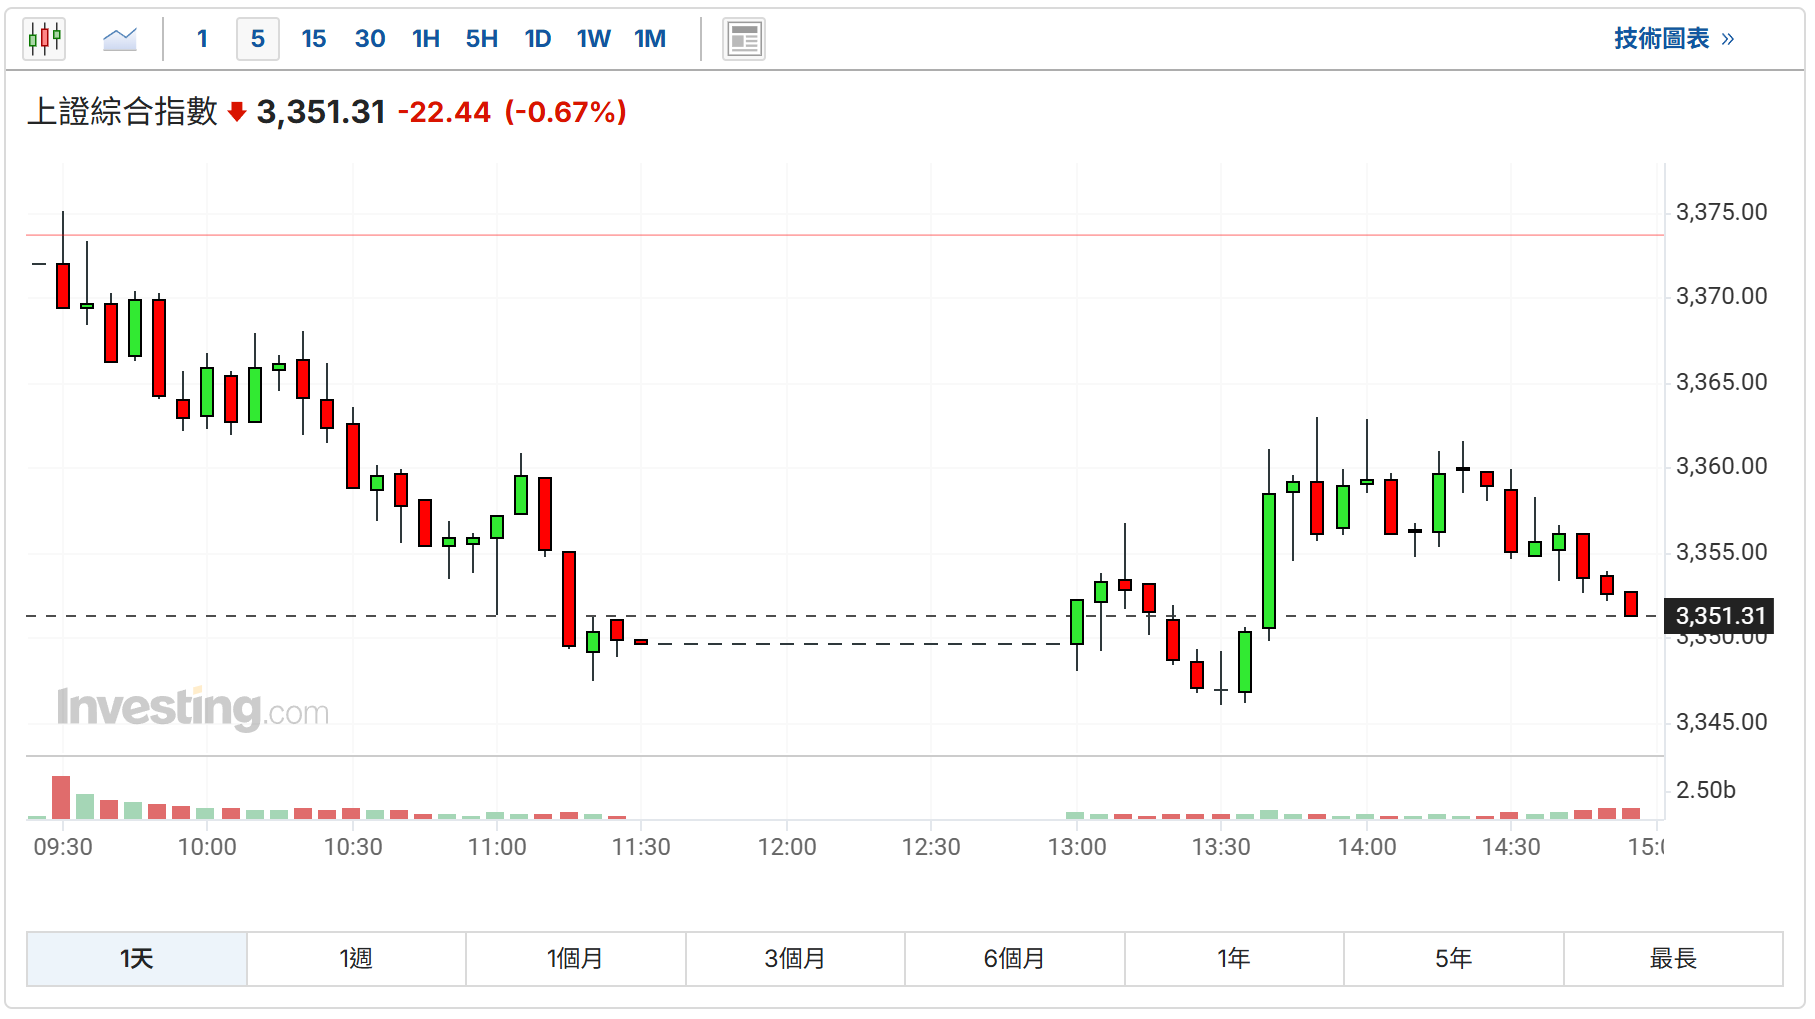This screenshot has width=1815, height=1019.
Task: Click the red down-arrow beside index name
Action: (x=237, y=112)
